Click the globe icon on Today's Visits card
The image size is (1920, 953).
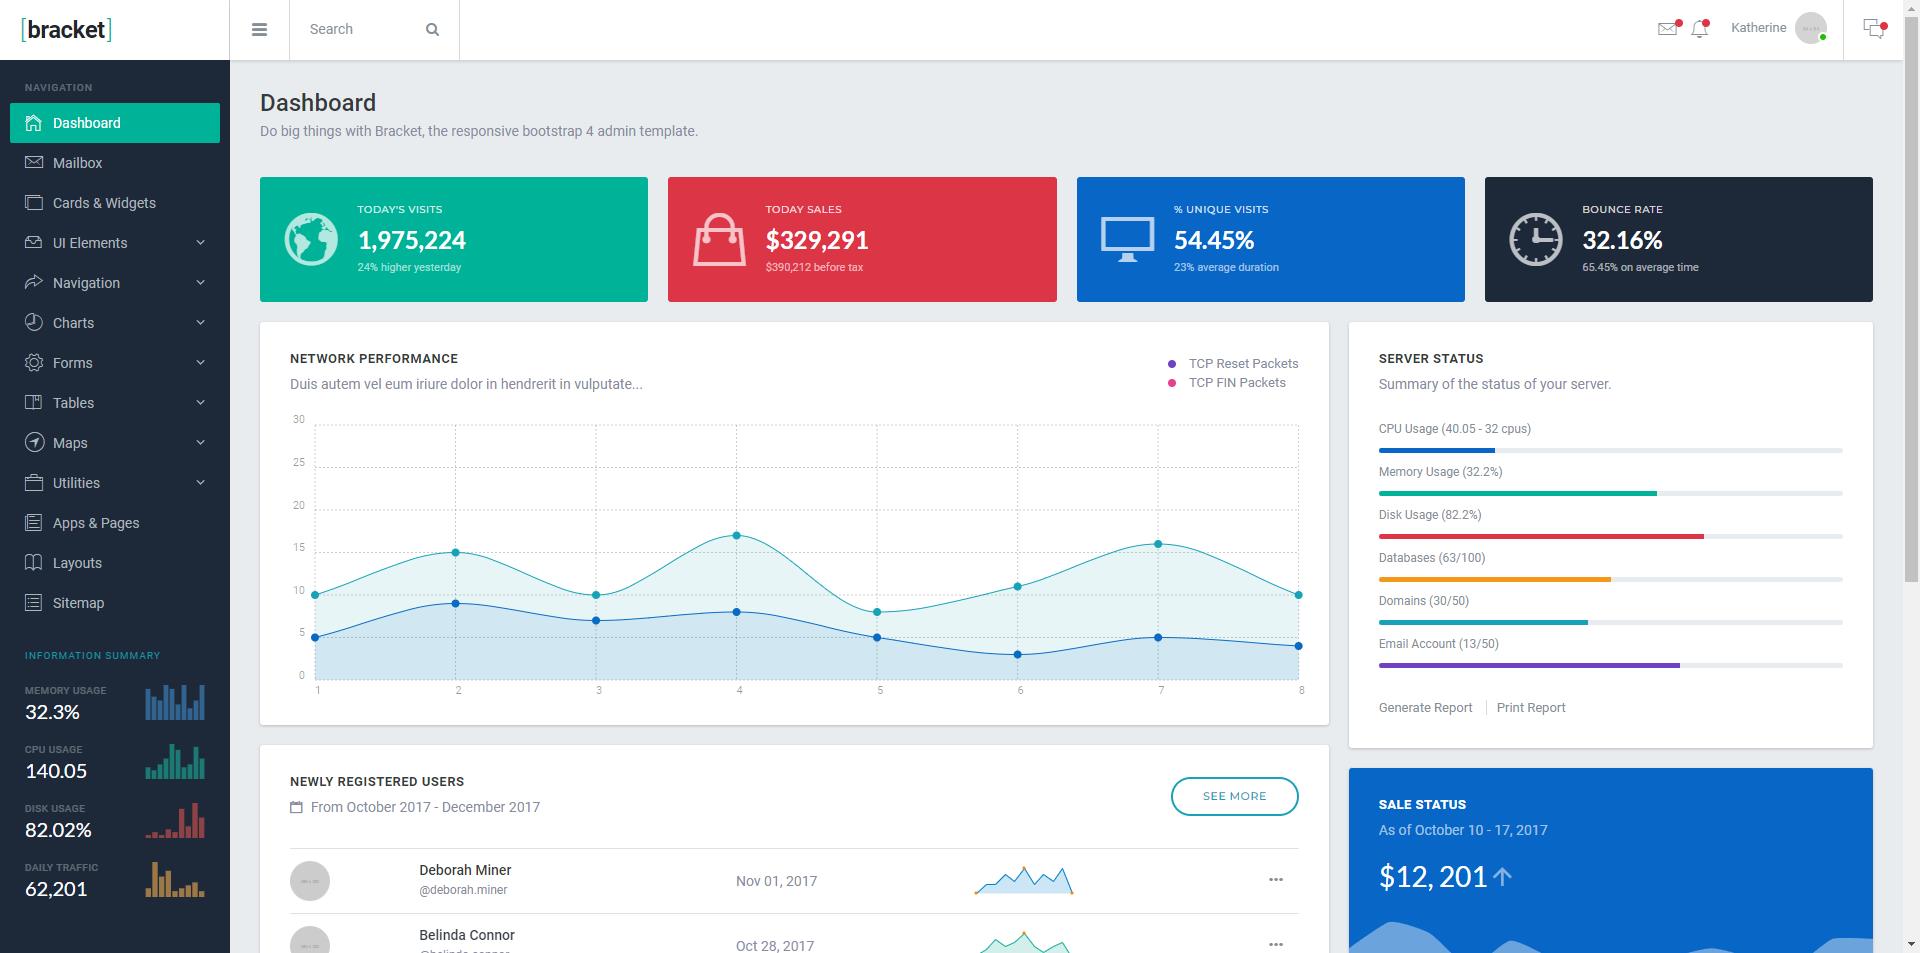tap(311, 240)
